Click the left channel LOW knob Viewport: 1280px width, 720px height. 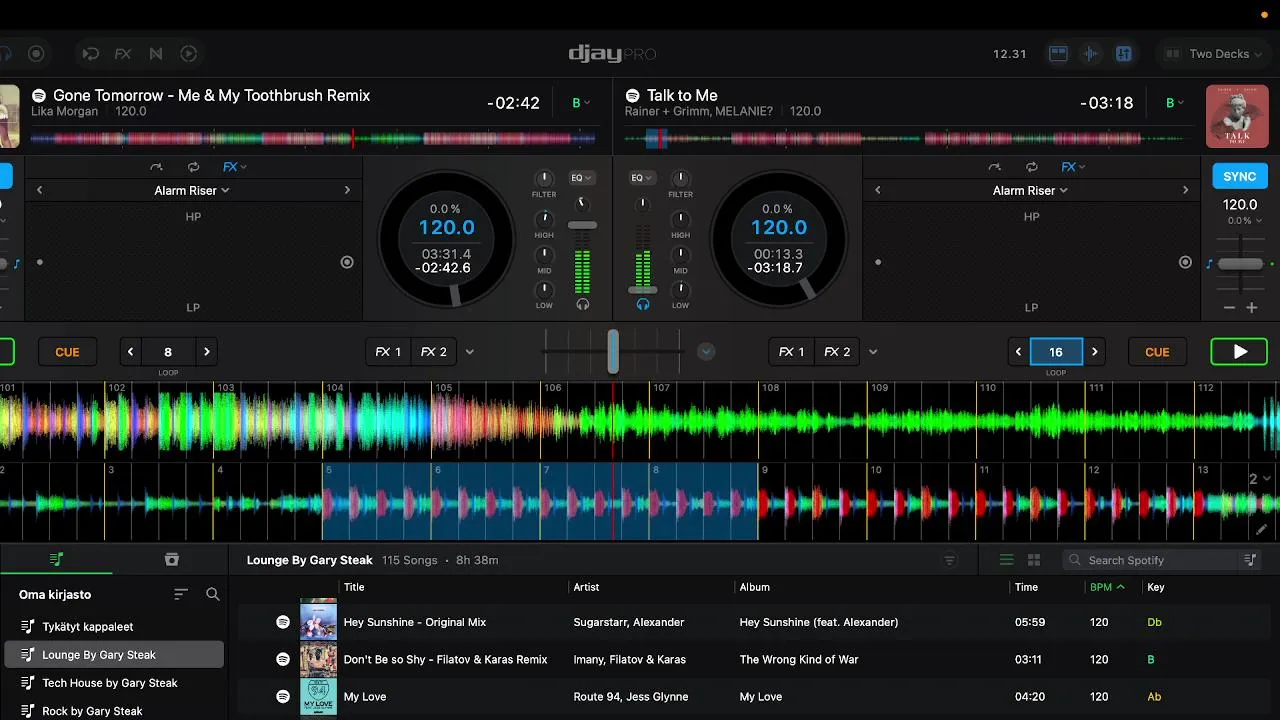point(544,290)
